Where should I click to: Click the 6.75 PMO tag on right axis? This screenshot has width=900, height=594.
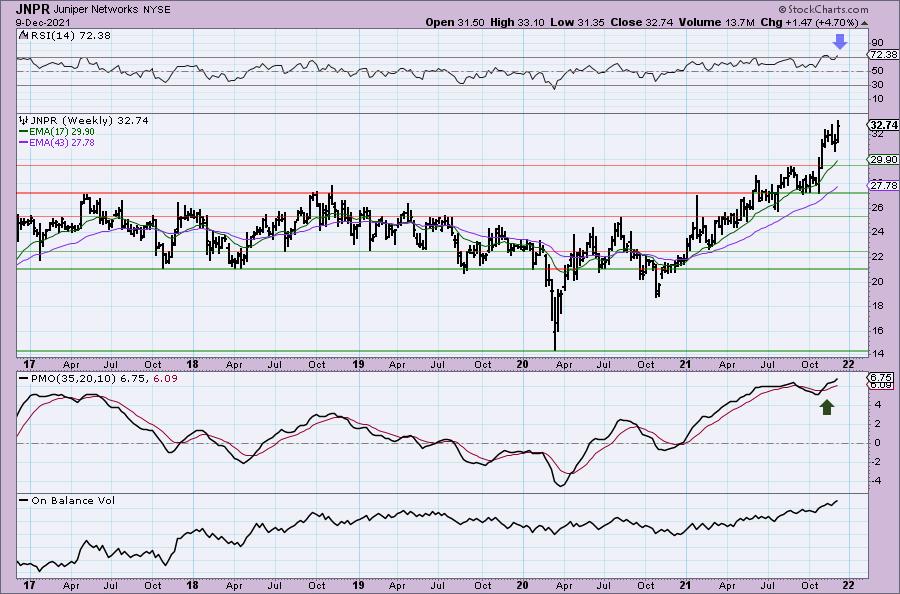(x=881, y=378)
